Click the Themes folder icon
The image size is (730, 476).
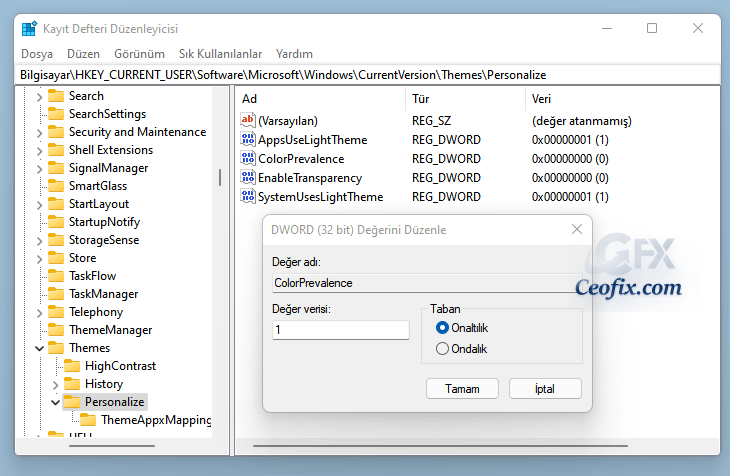click(56, 348)
